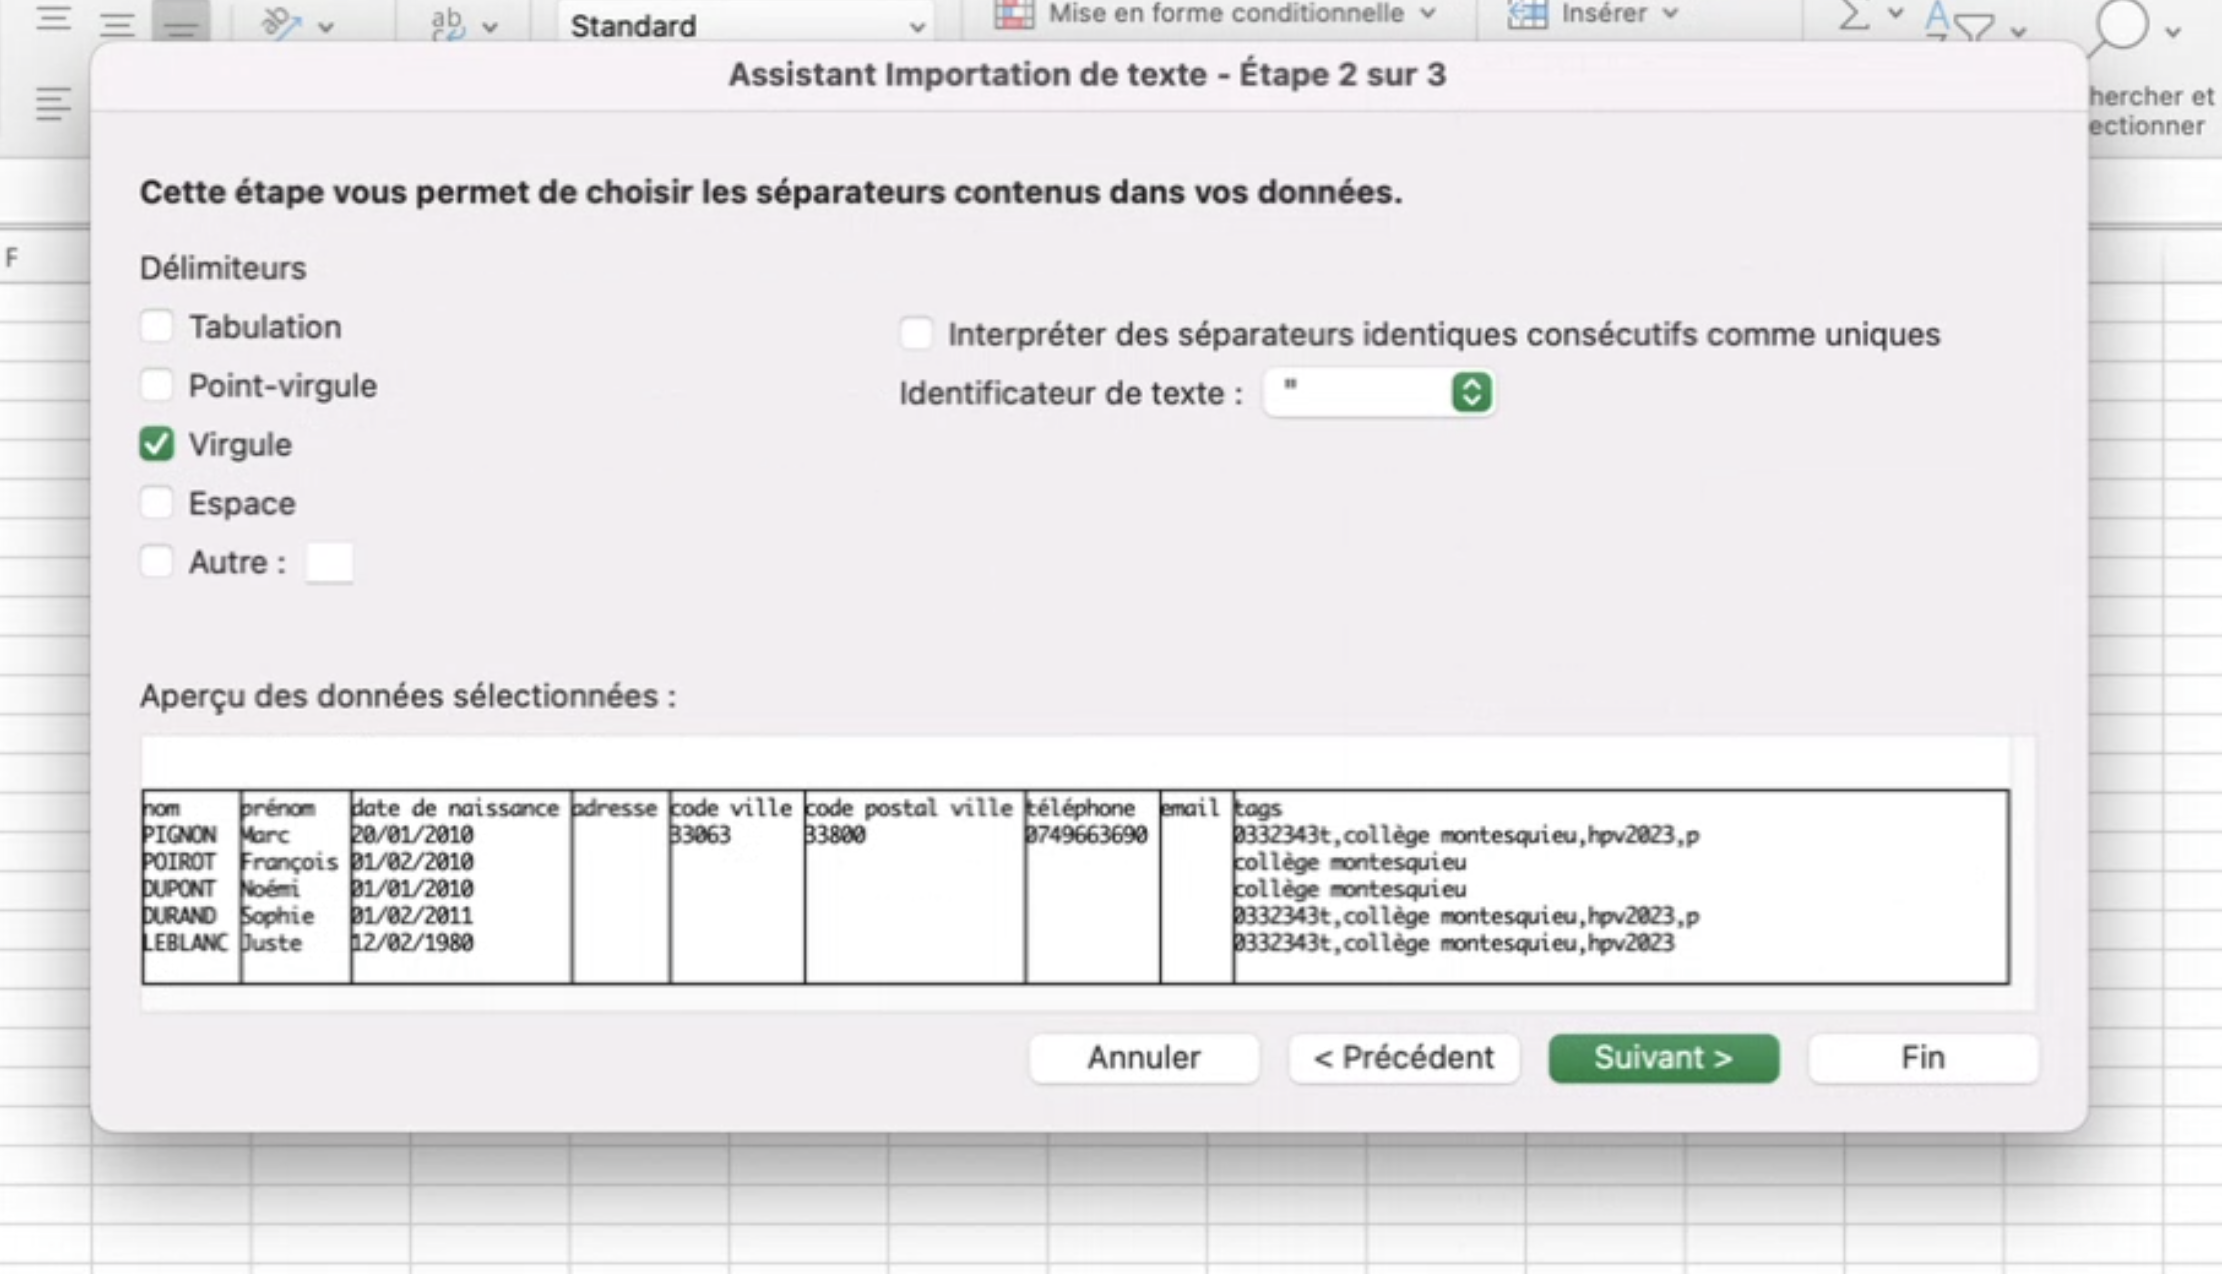Click the Autre custom delimiter field
This screenshot has height=1274, width=2222.
329,563
